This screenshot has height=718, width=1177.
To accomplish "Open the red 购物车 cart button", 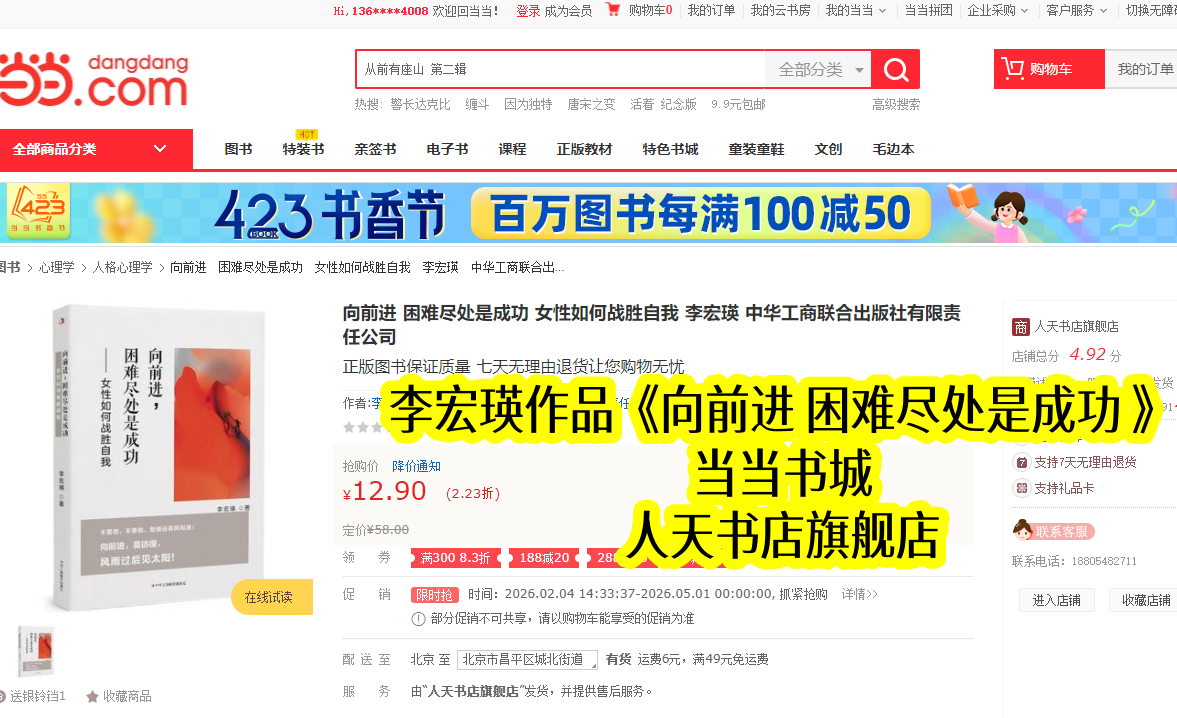I will pos(1049,69).
